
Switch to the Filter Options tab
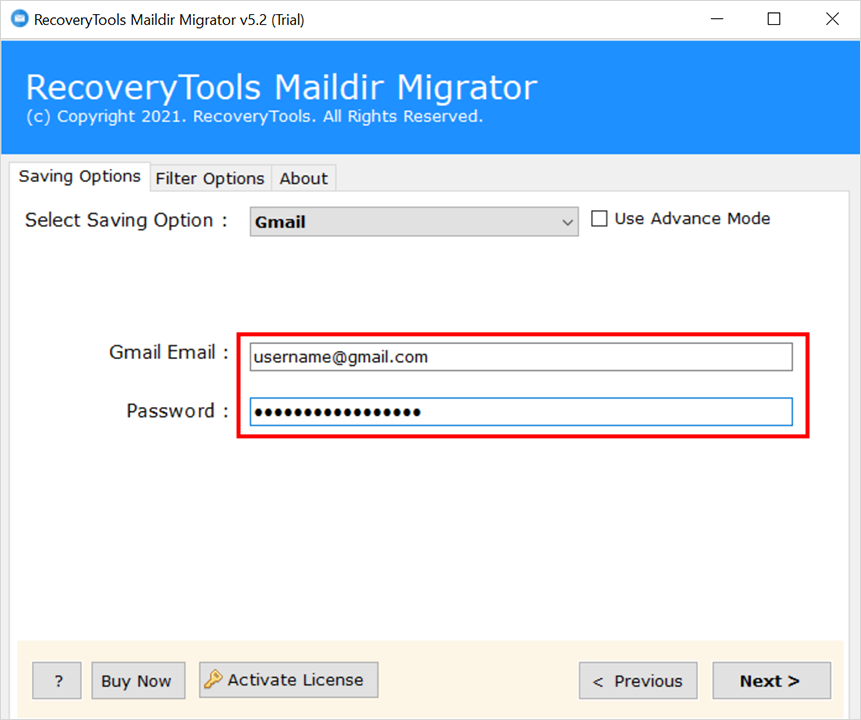210,178
